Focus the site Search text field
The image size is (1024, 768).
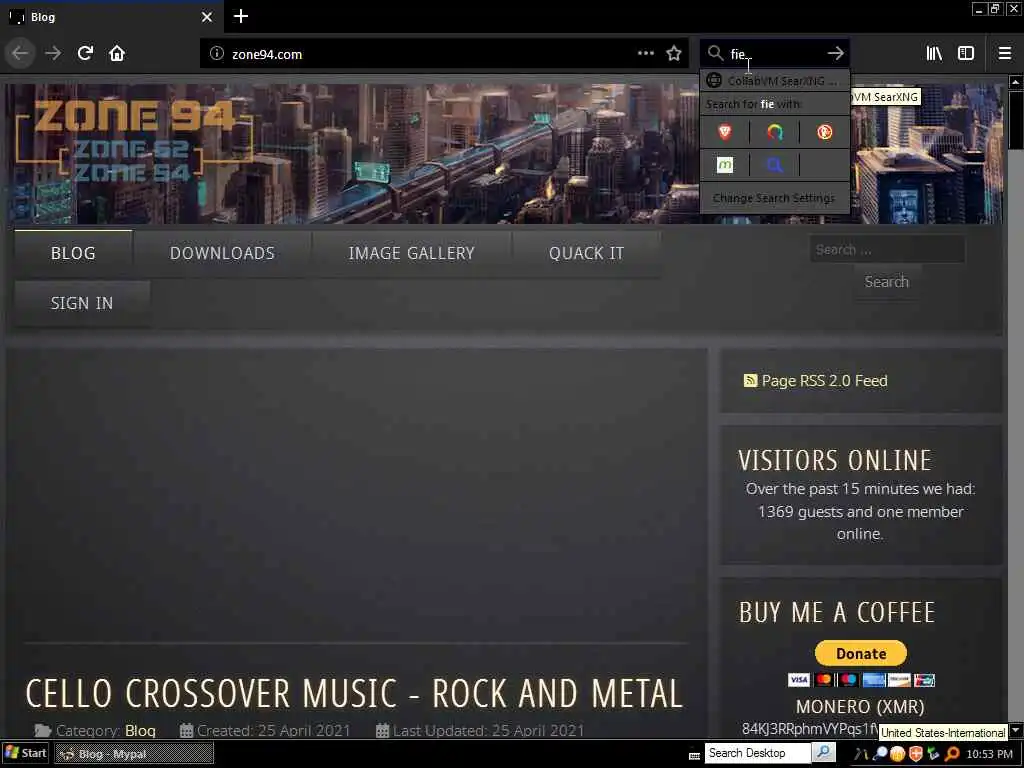[887, 249]
